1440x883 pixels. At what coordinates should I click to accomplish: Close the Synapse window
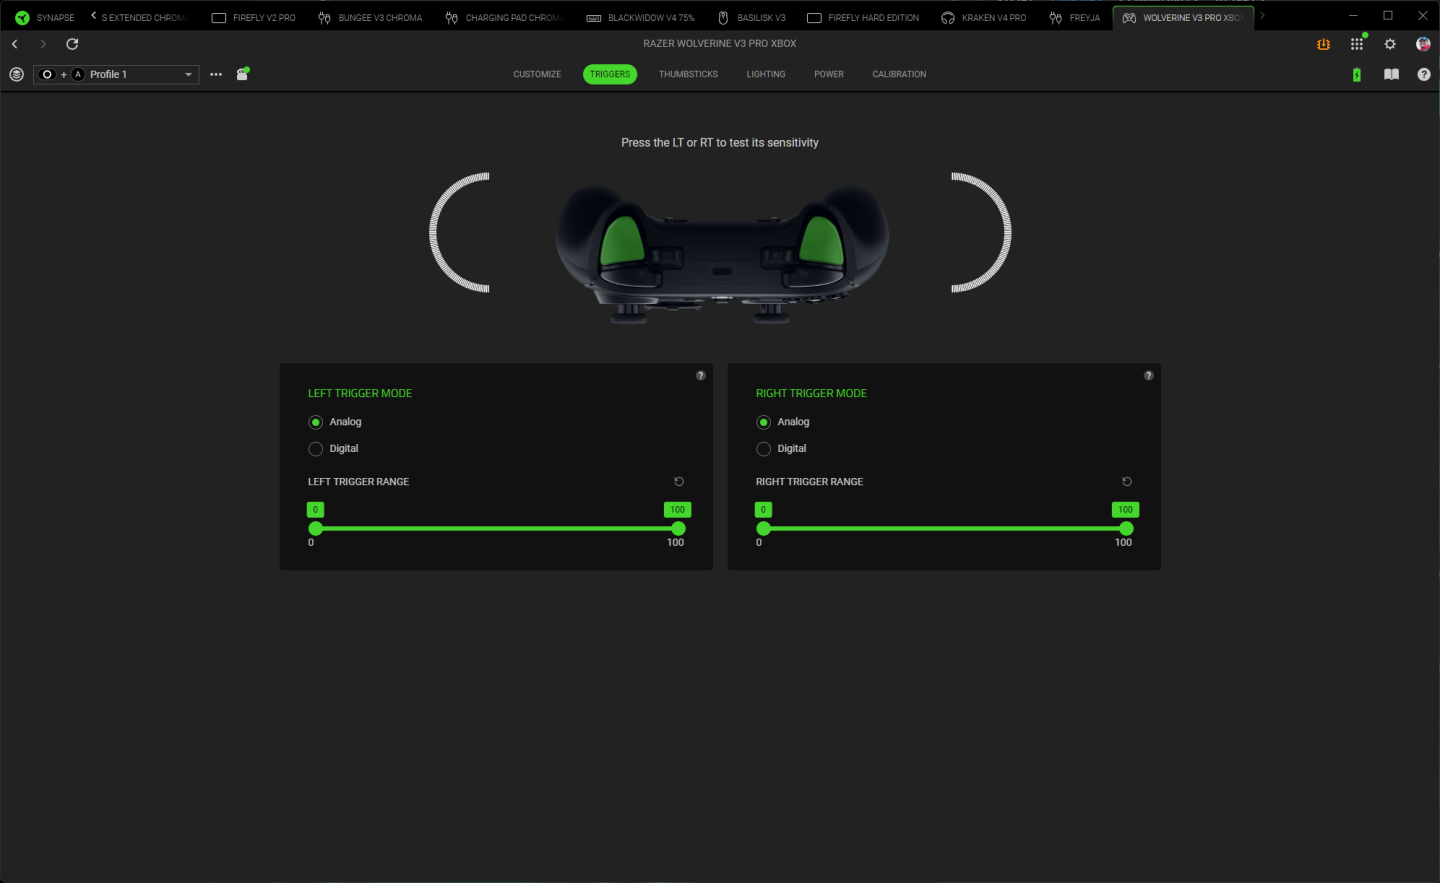click(x=1423, y=16)
